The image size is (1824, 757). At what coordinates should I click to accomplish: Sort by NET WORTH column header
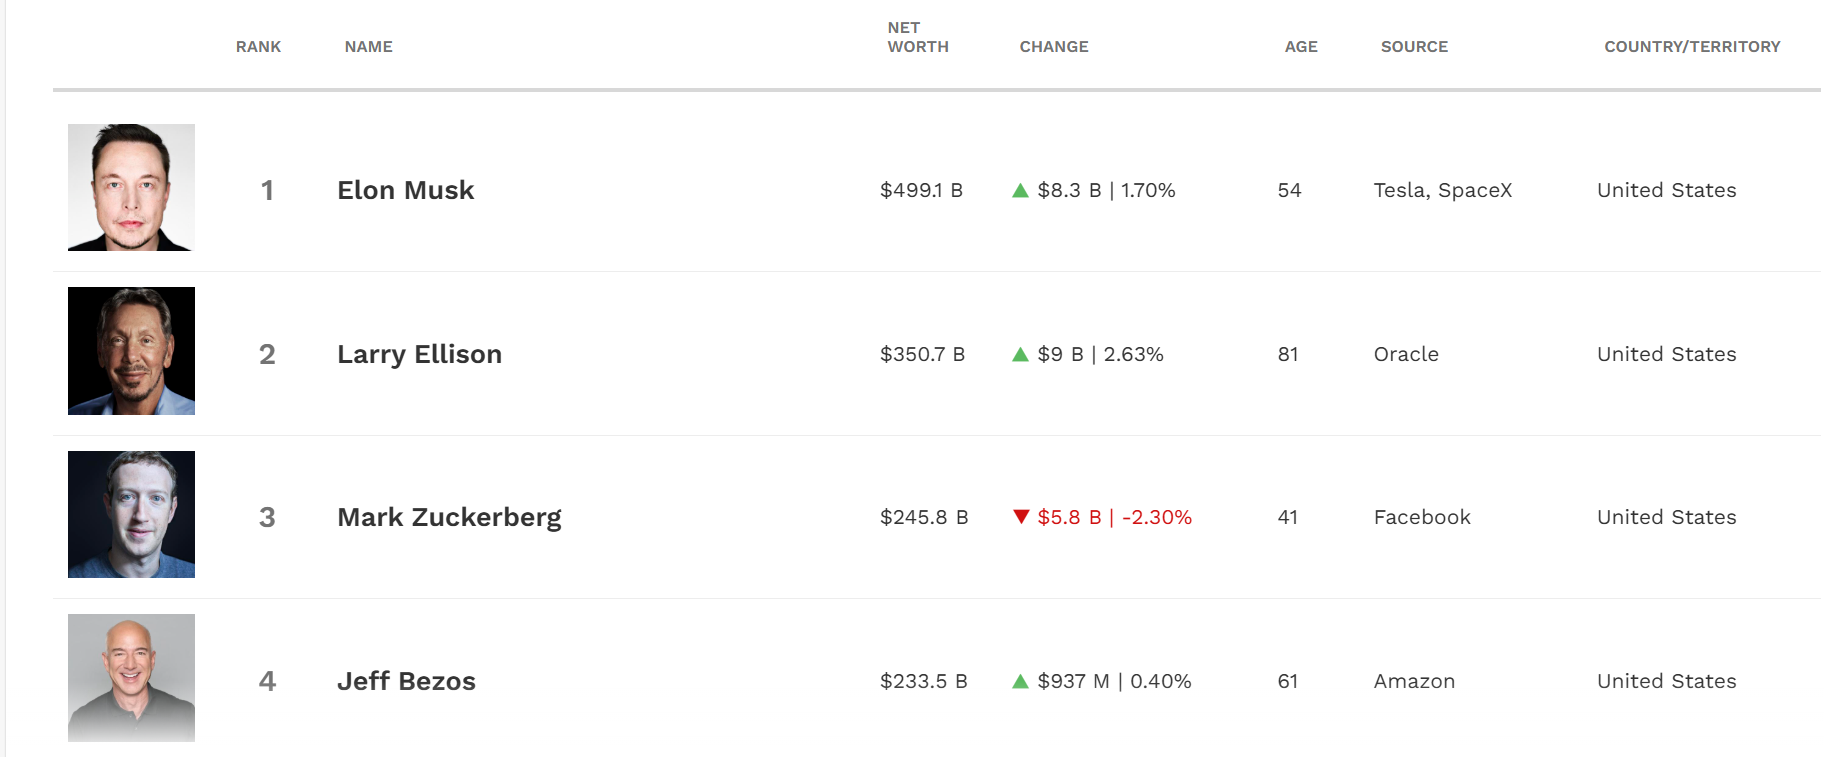pyautogui.click(x=917, y=38)
